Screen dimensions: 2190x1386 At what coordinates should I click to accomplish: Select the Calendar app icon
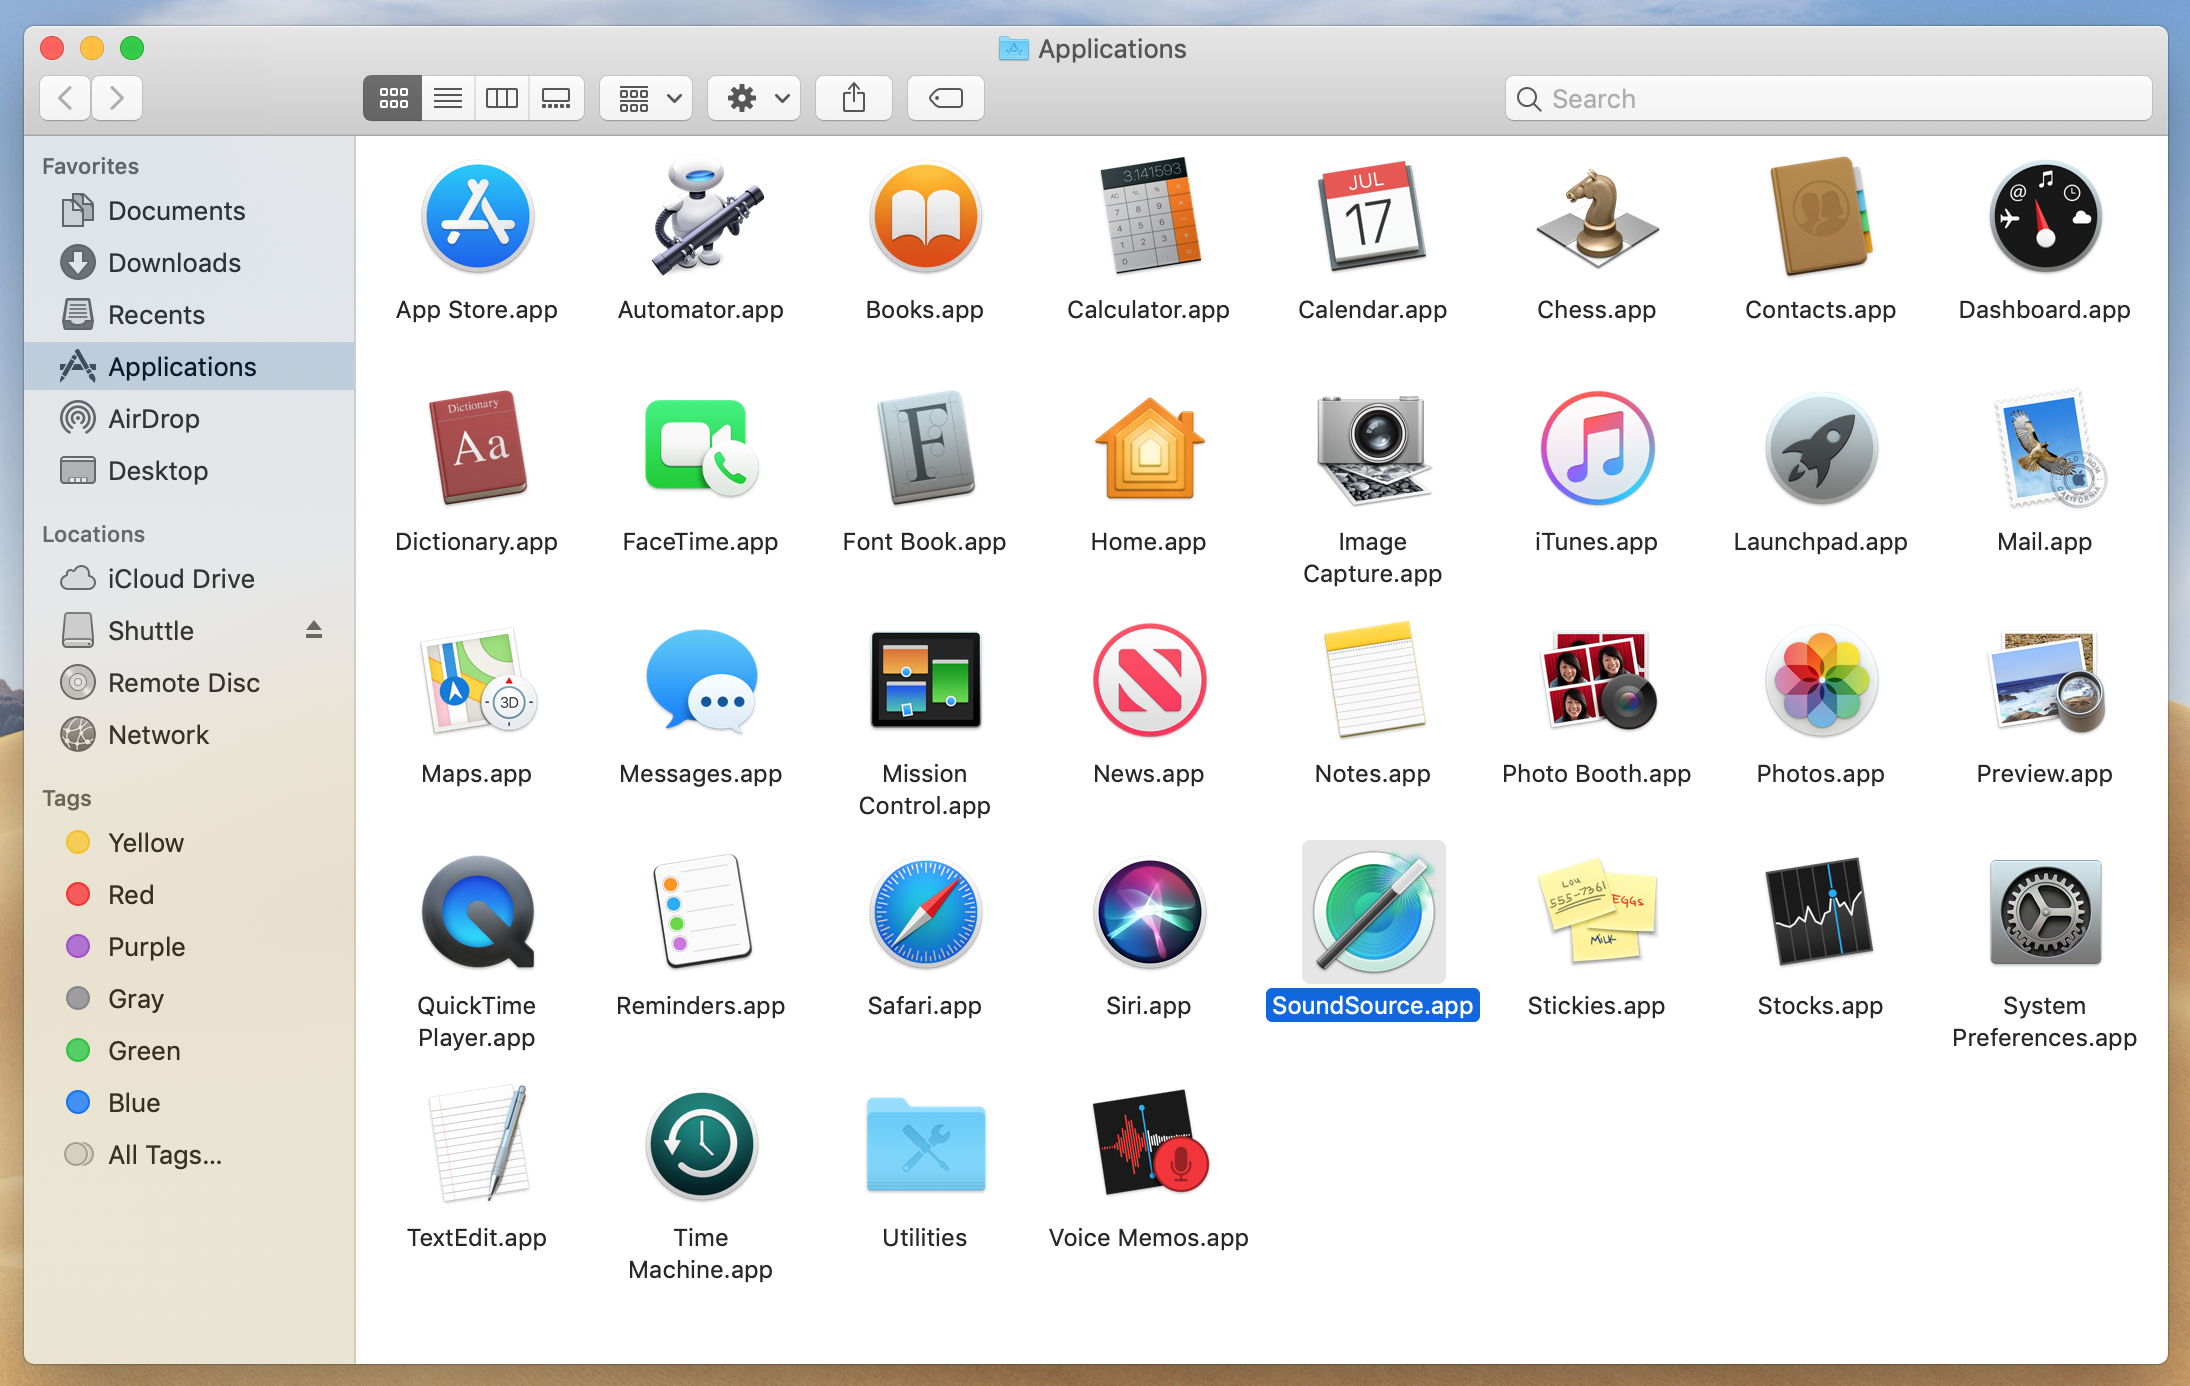pyautogui.click(x=1373, y=217)
